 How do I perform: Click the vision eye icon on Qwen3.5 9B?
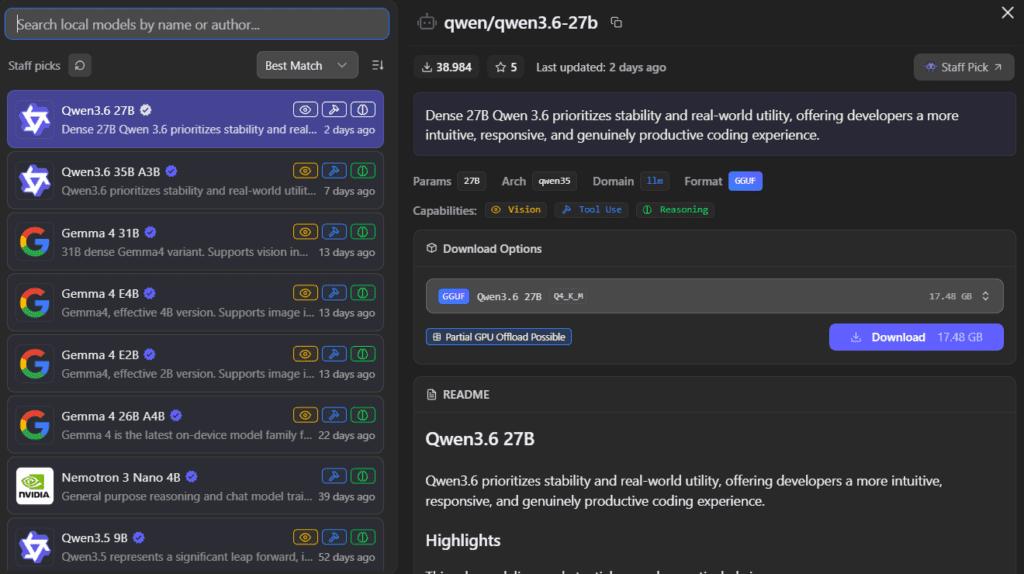305,537
